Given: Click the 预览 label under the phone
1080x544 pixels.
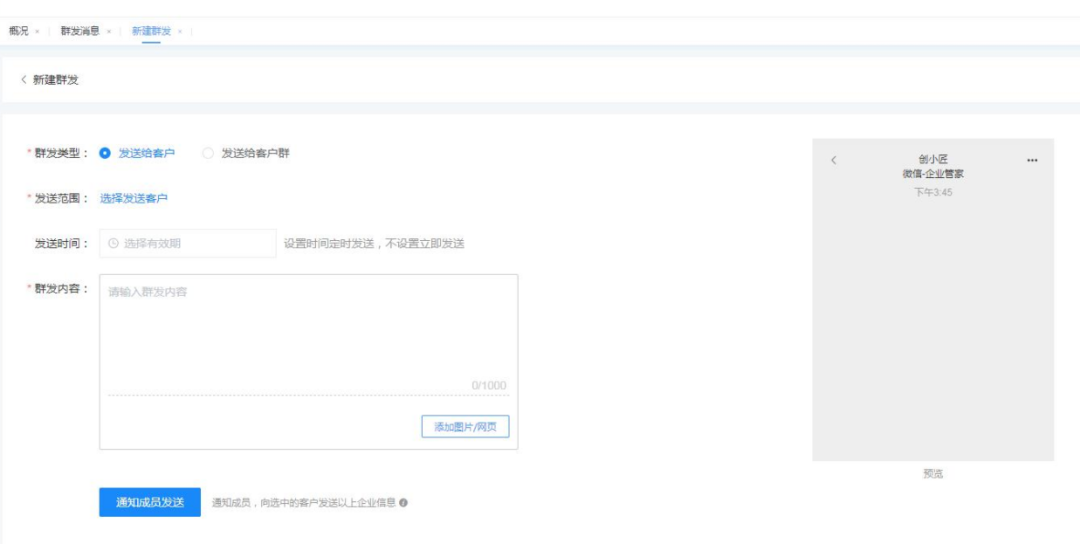Looking at the screenshot, I should [933, 474].
